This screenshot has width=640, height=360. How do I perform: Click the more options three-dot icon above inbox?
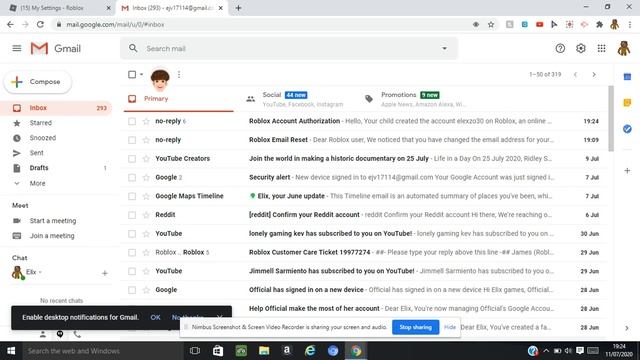point(179,74)
